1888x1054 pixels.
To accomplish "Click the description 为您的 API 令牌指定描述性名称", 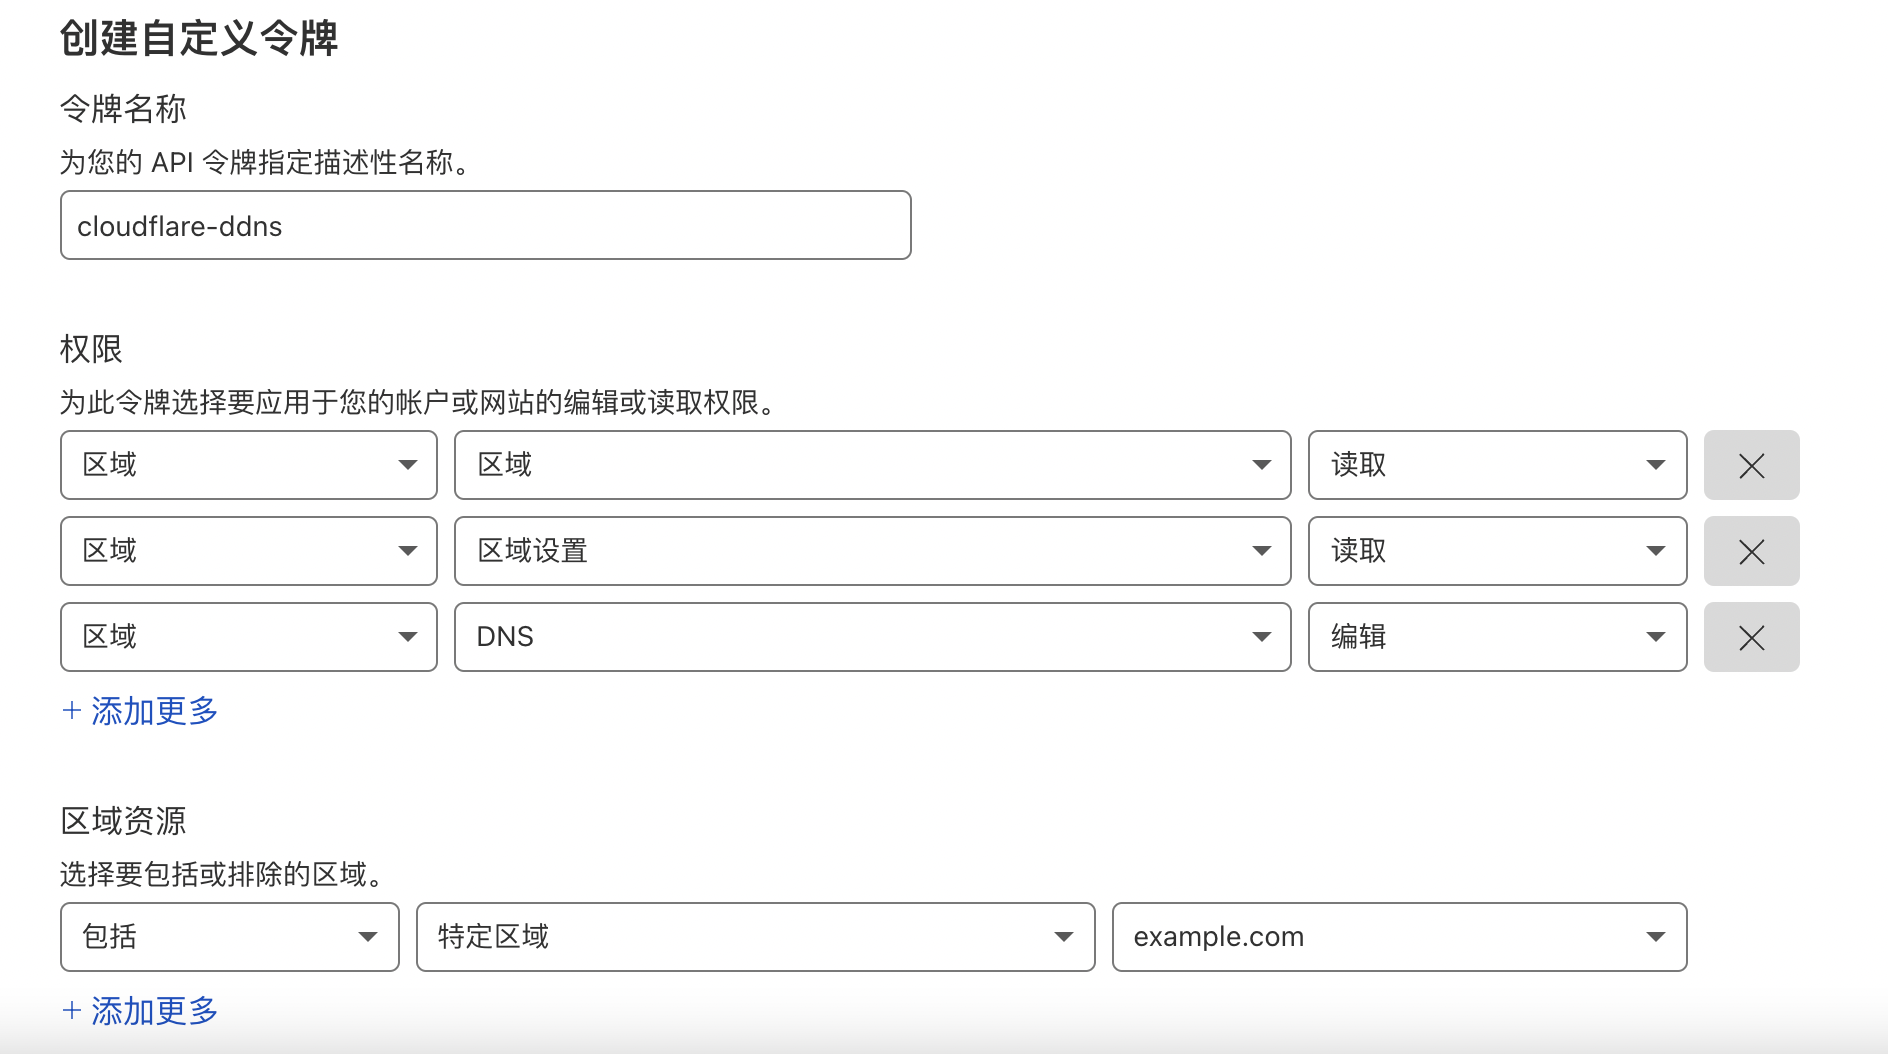I will point(265,162).
